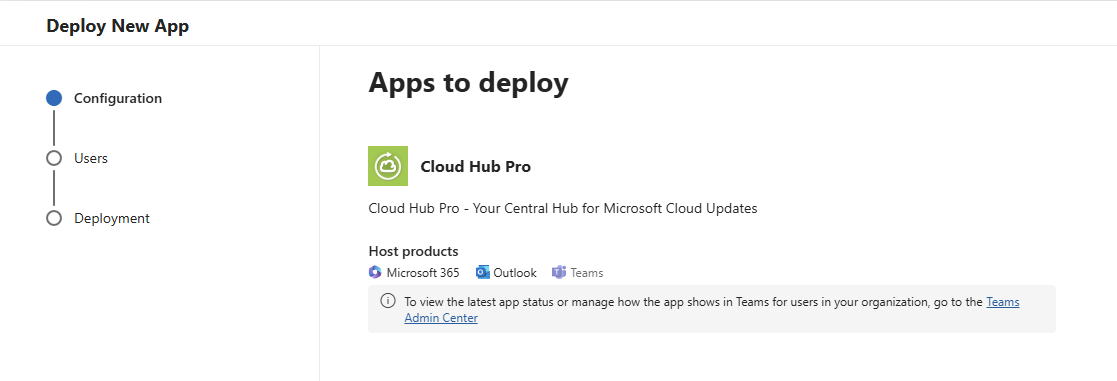Click the 'Apps to deploy' heading

point(469,83)
